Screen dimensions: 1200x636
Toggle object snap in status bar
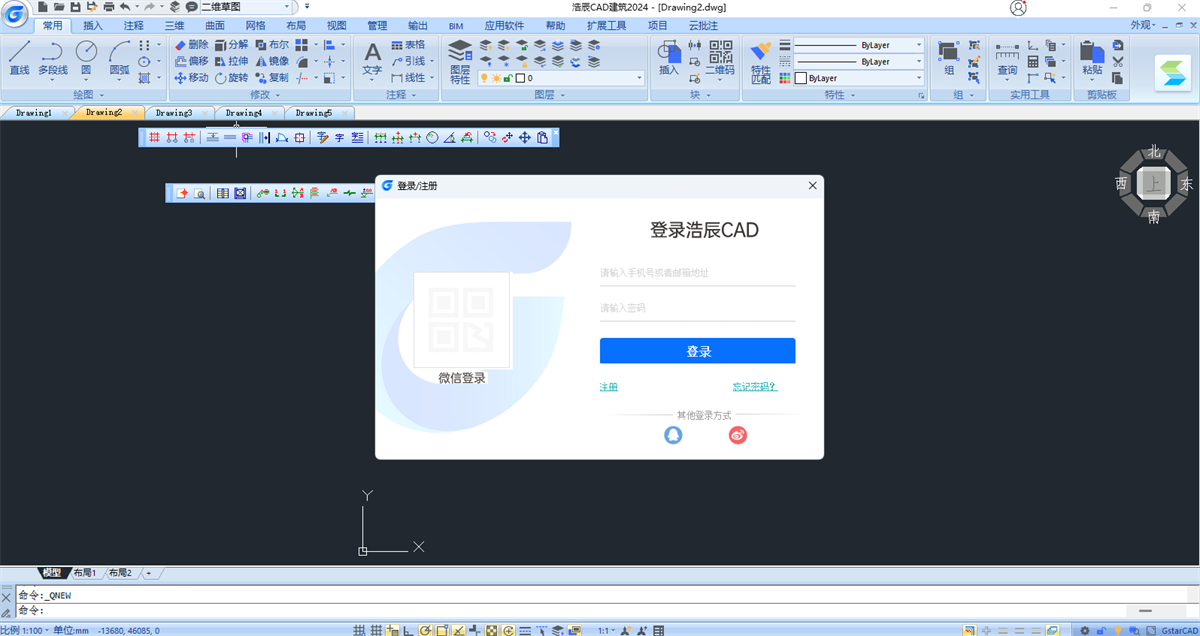(x=441, y=630)
